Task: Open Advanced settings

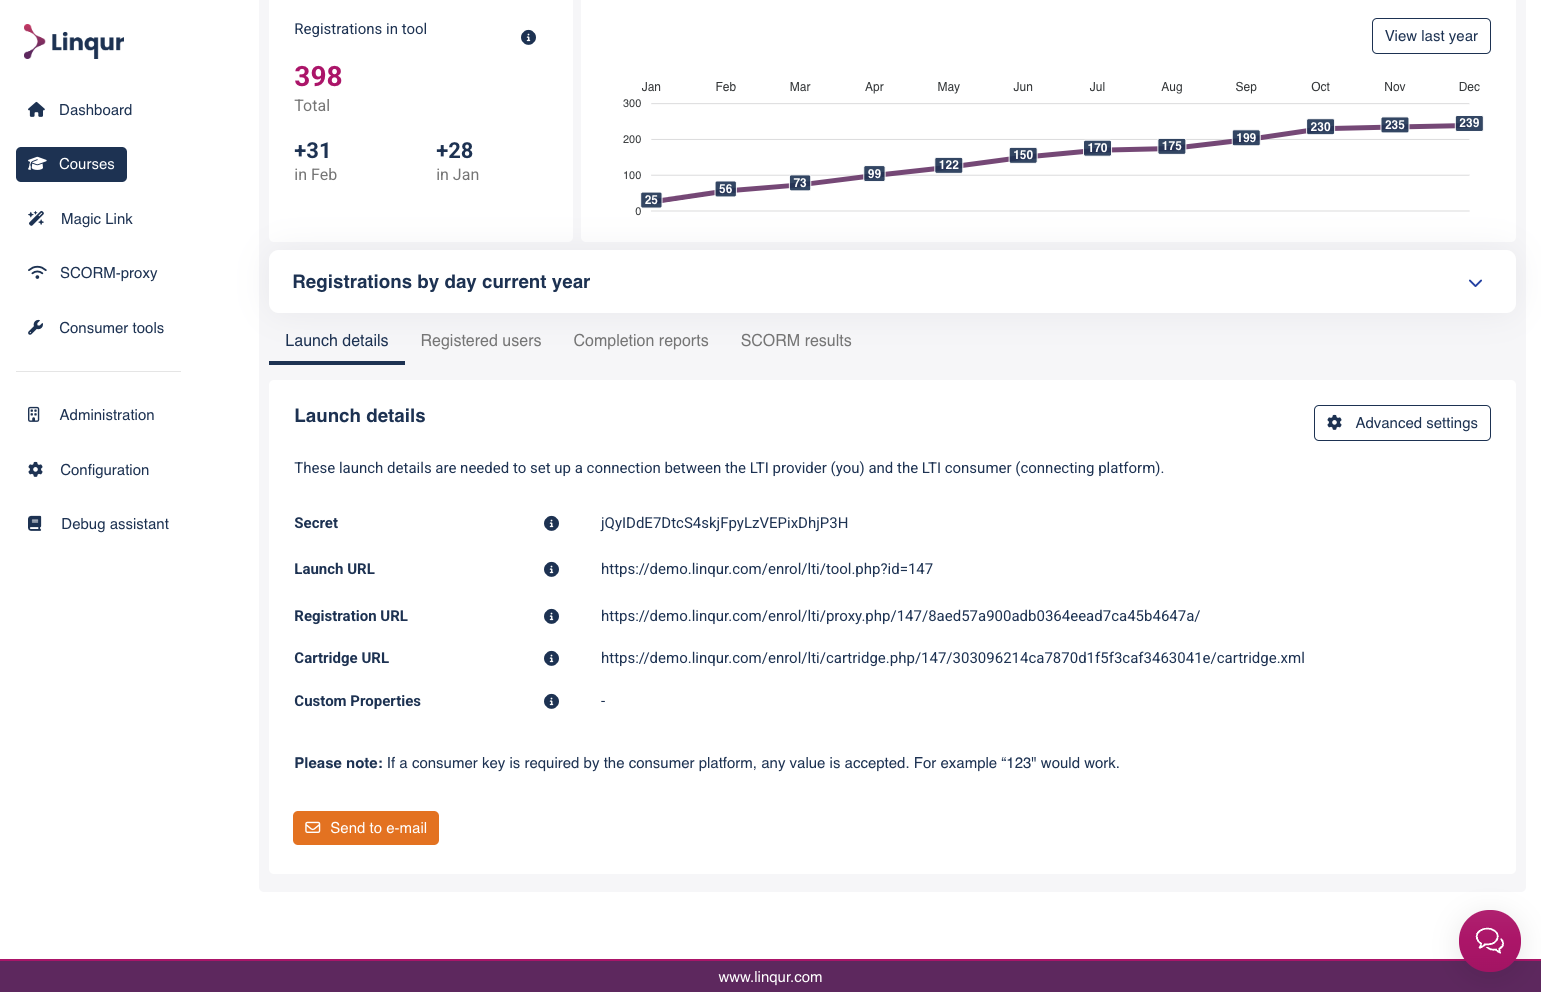Action: (x=1402, y=423)
